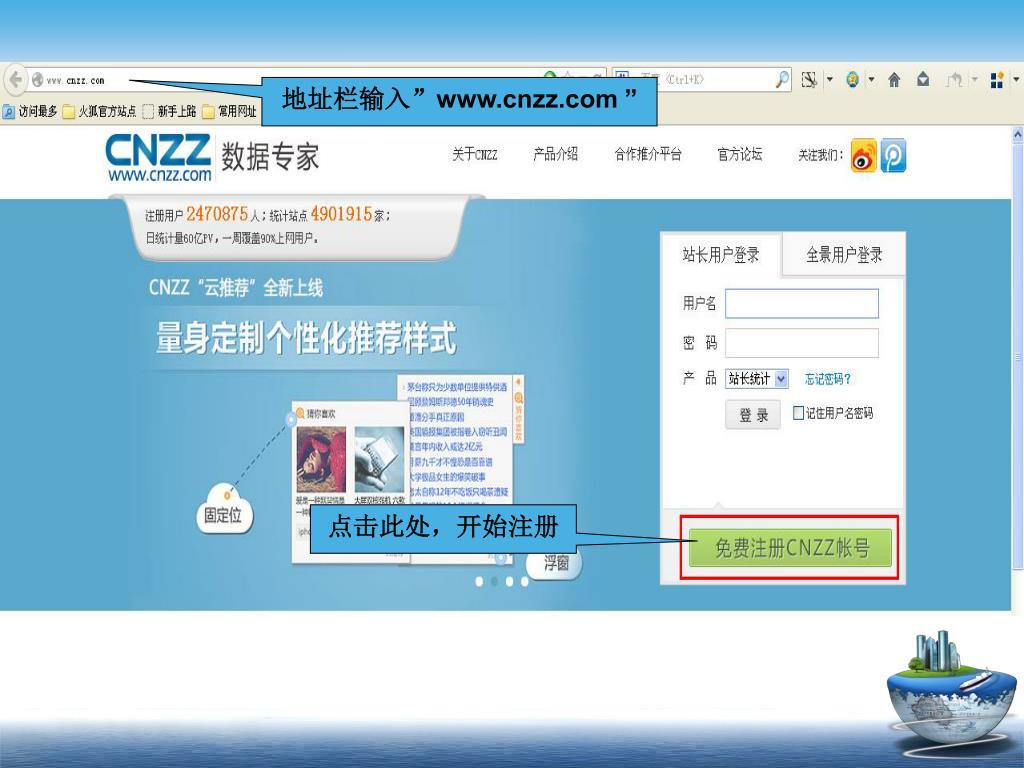Go back with the browser back arrow
The height and width of the screenshot is (768, 1024).
click(16, 80)
